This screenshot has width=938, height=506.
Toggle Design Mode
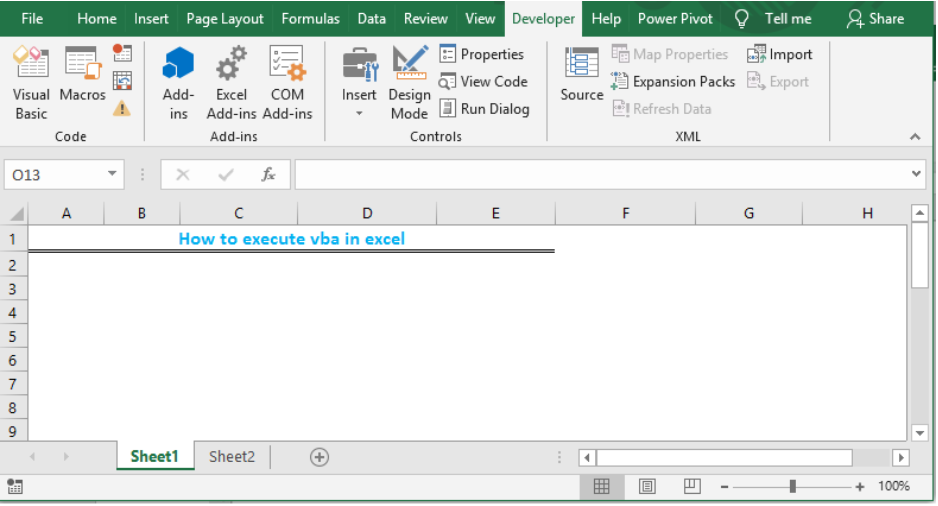click(x=409, y=83)
